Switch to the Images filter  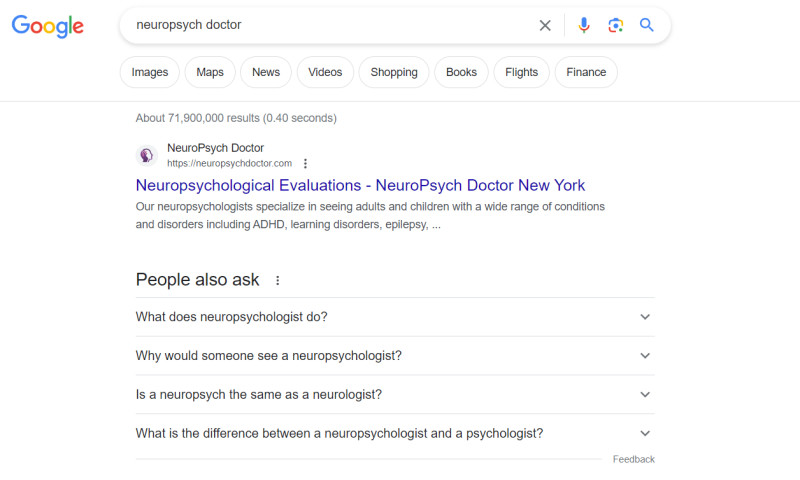(150, 72)
